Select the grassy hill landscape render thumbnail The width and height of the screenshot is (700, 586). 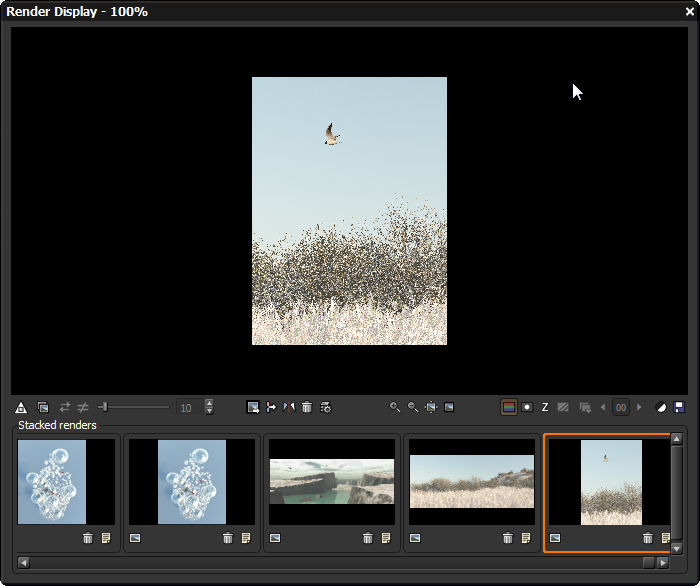pos(472,481)
